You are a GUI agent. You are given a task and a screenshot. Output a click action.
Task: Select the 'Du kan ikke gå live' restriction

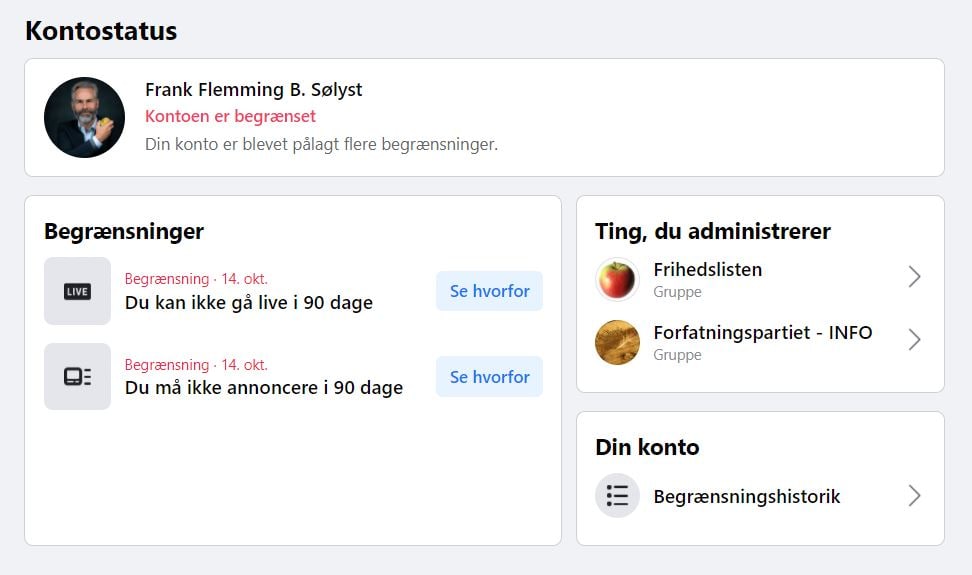[249, 303]
